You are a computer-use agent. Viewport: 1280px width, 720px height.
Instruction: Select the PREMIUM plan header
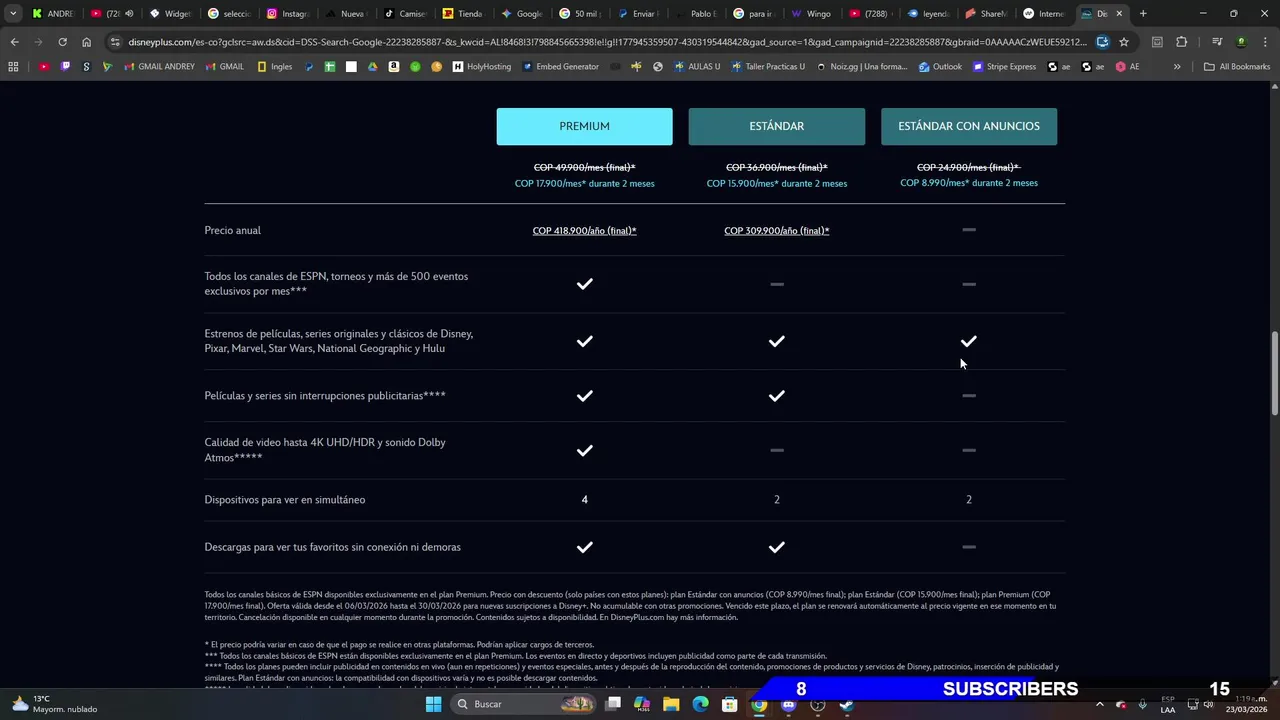click(584, 126)
